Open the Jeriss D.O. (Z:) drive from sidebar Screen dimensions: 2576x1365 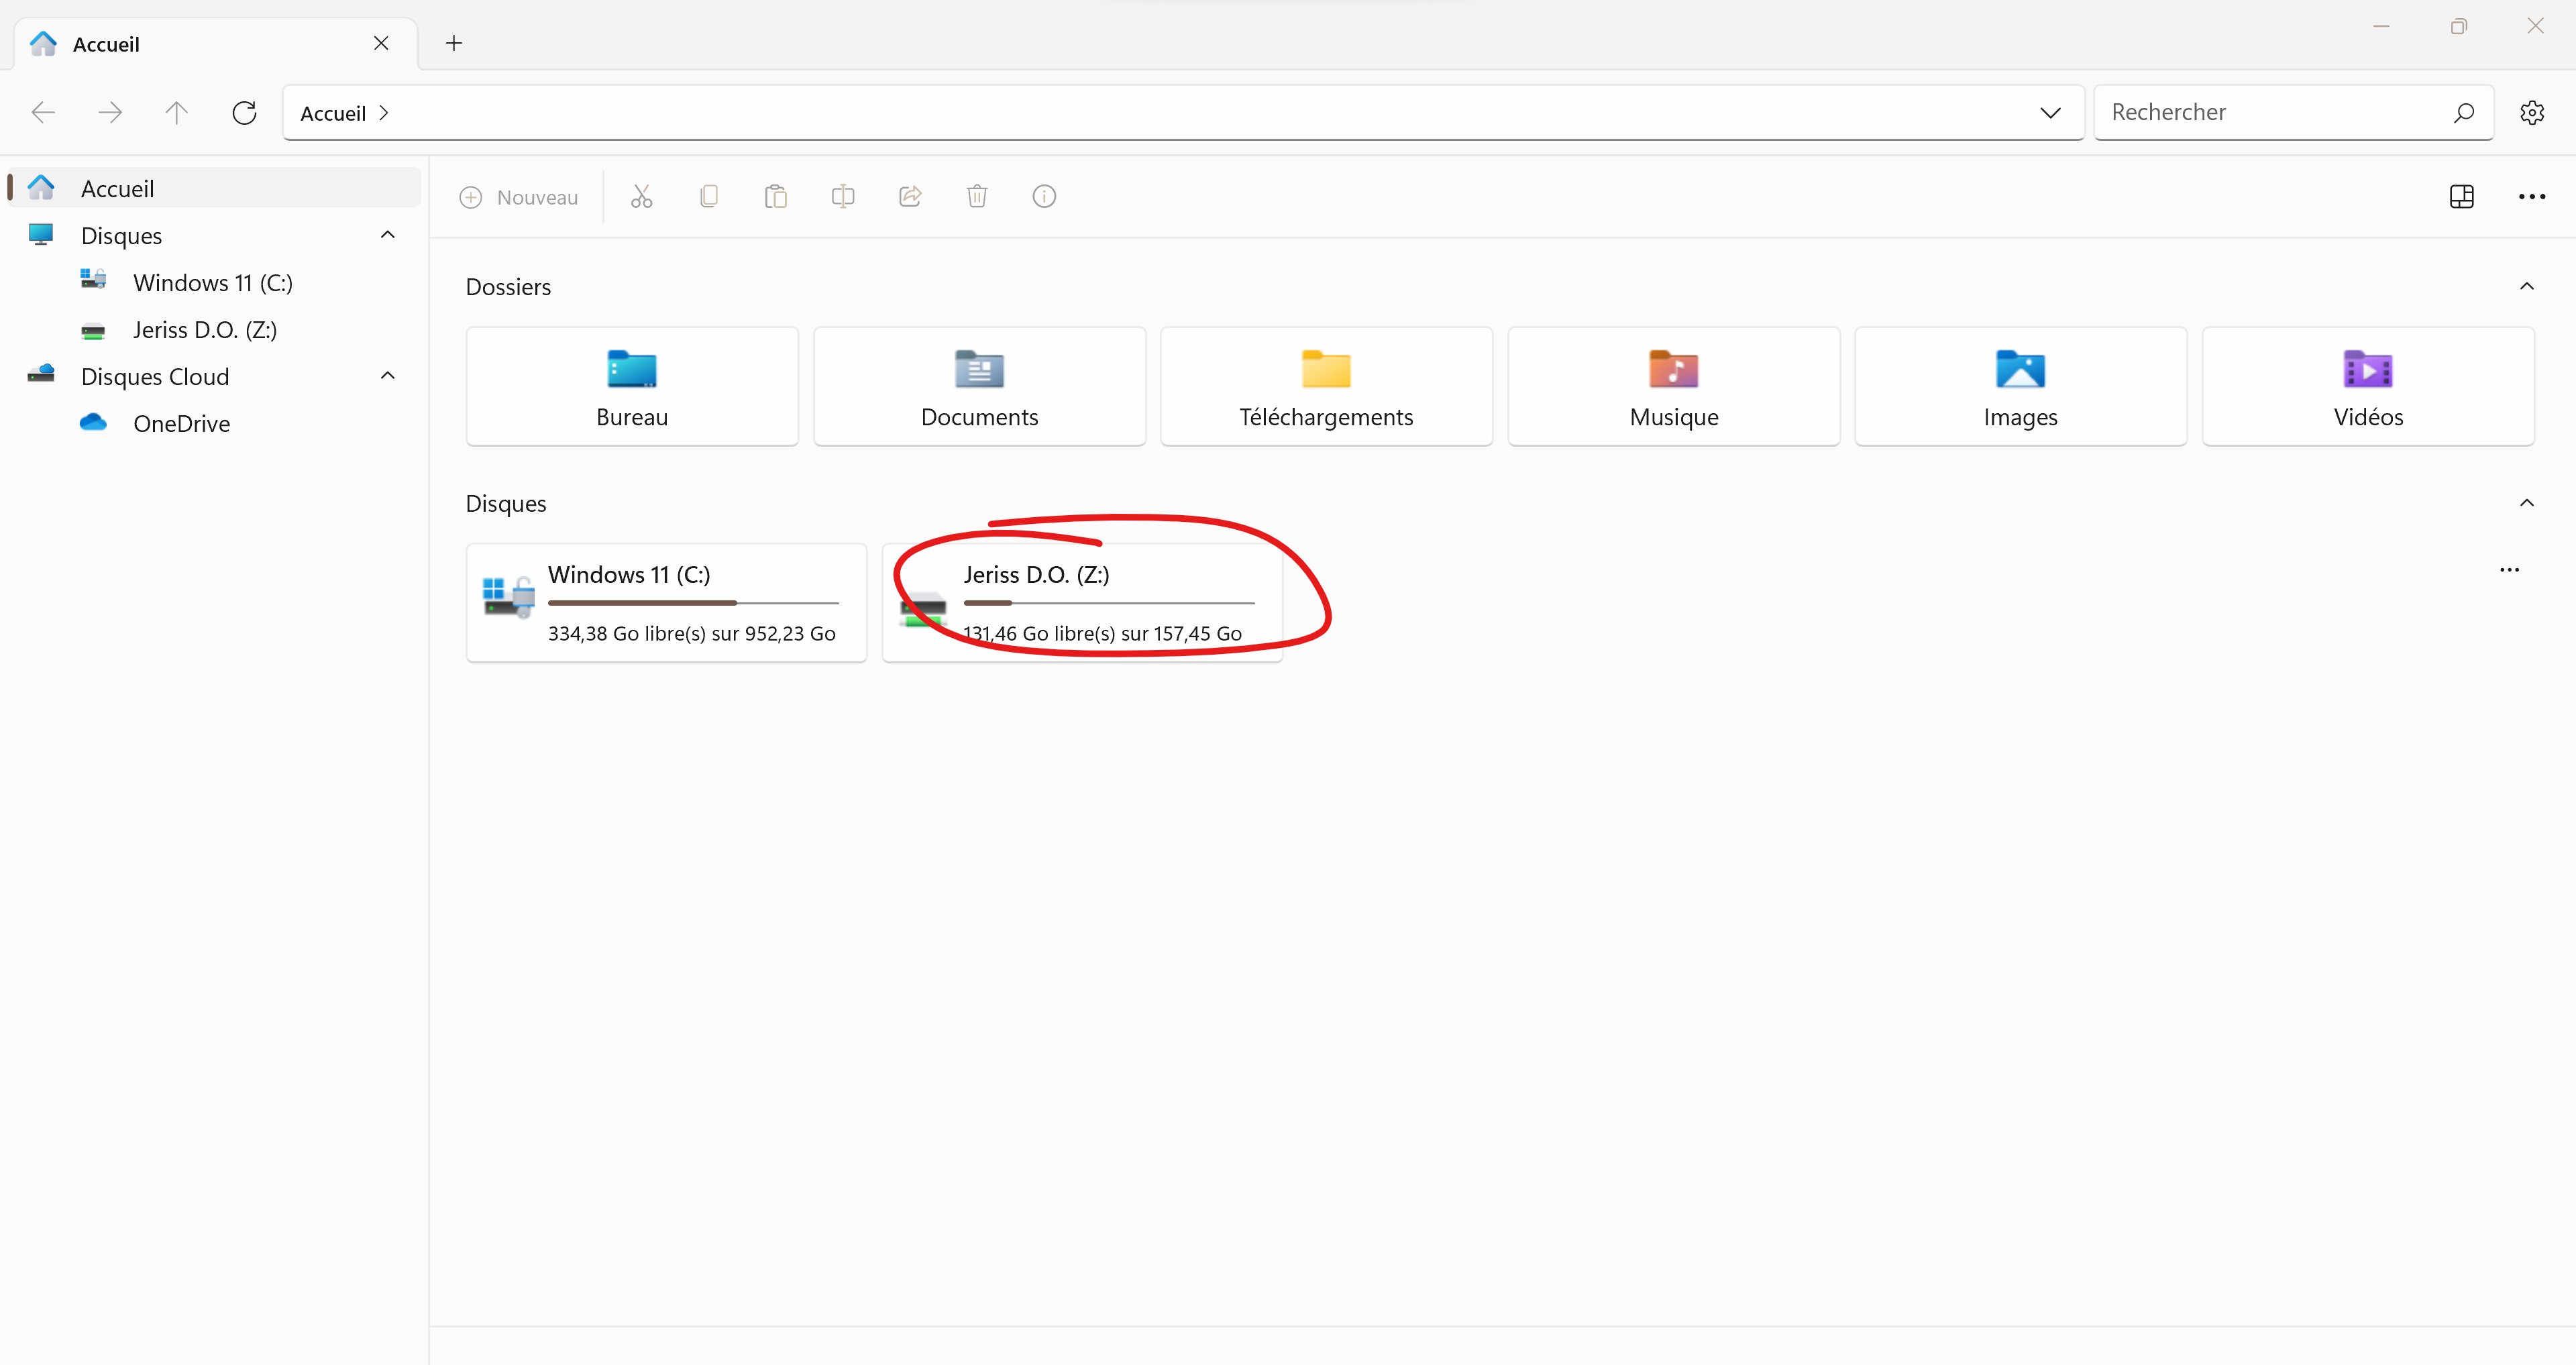pos(204,330)
